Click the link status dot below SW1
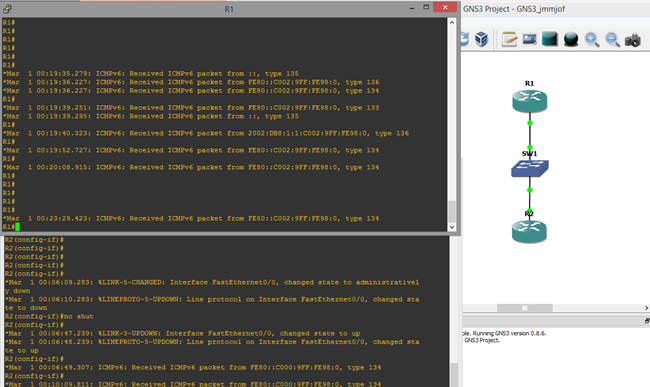This screenshot has height=387, width=650. [x=529, y=190]
